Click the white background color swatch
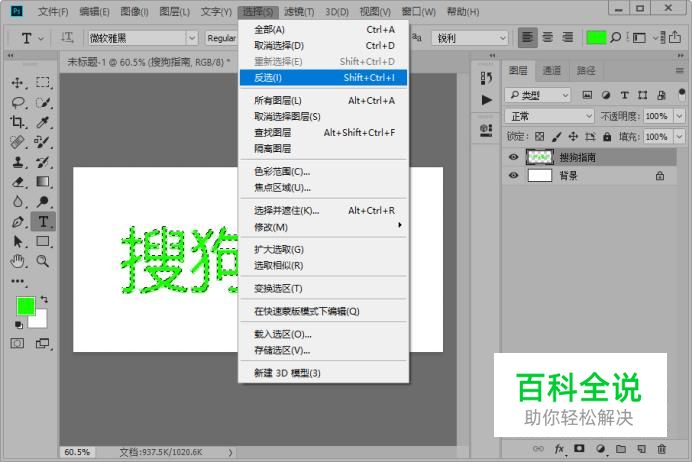 point(41,322)
